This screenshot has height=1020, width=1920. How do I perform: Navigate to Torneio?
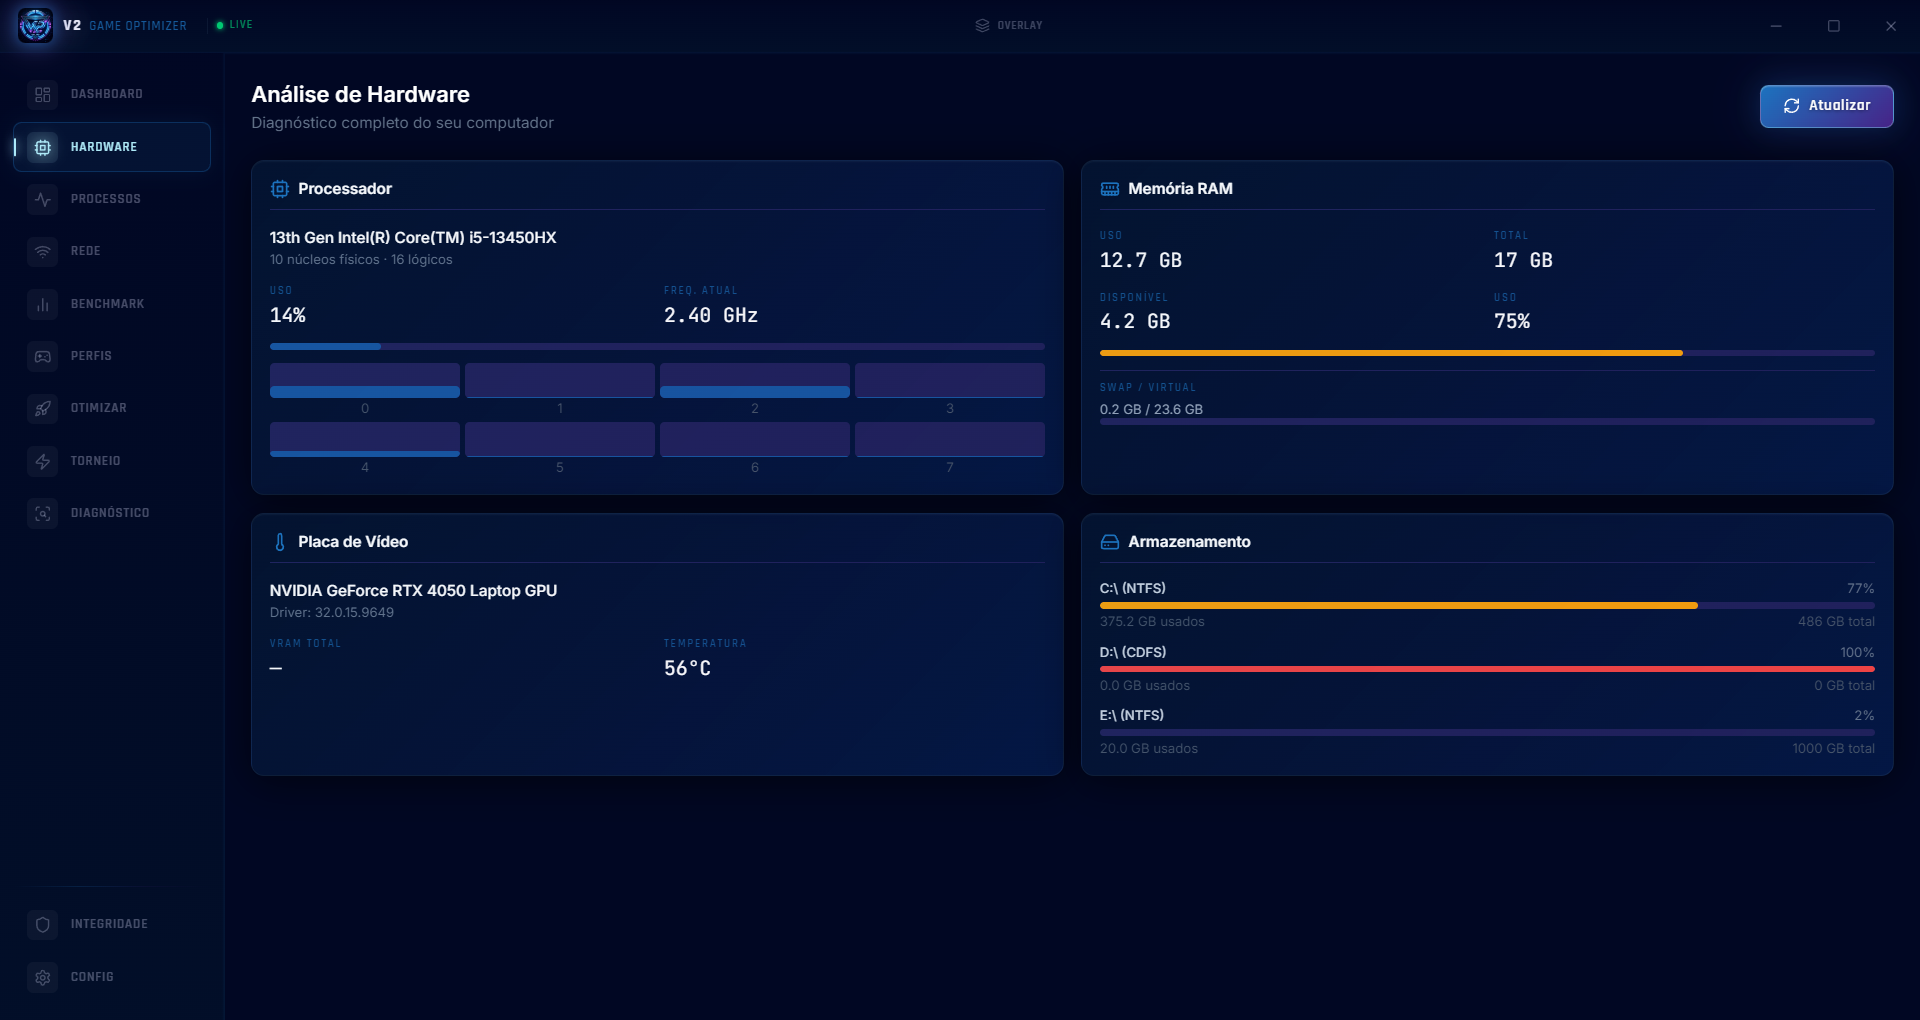(112, 461)
